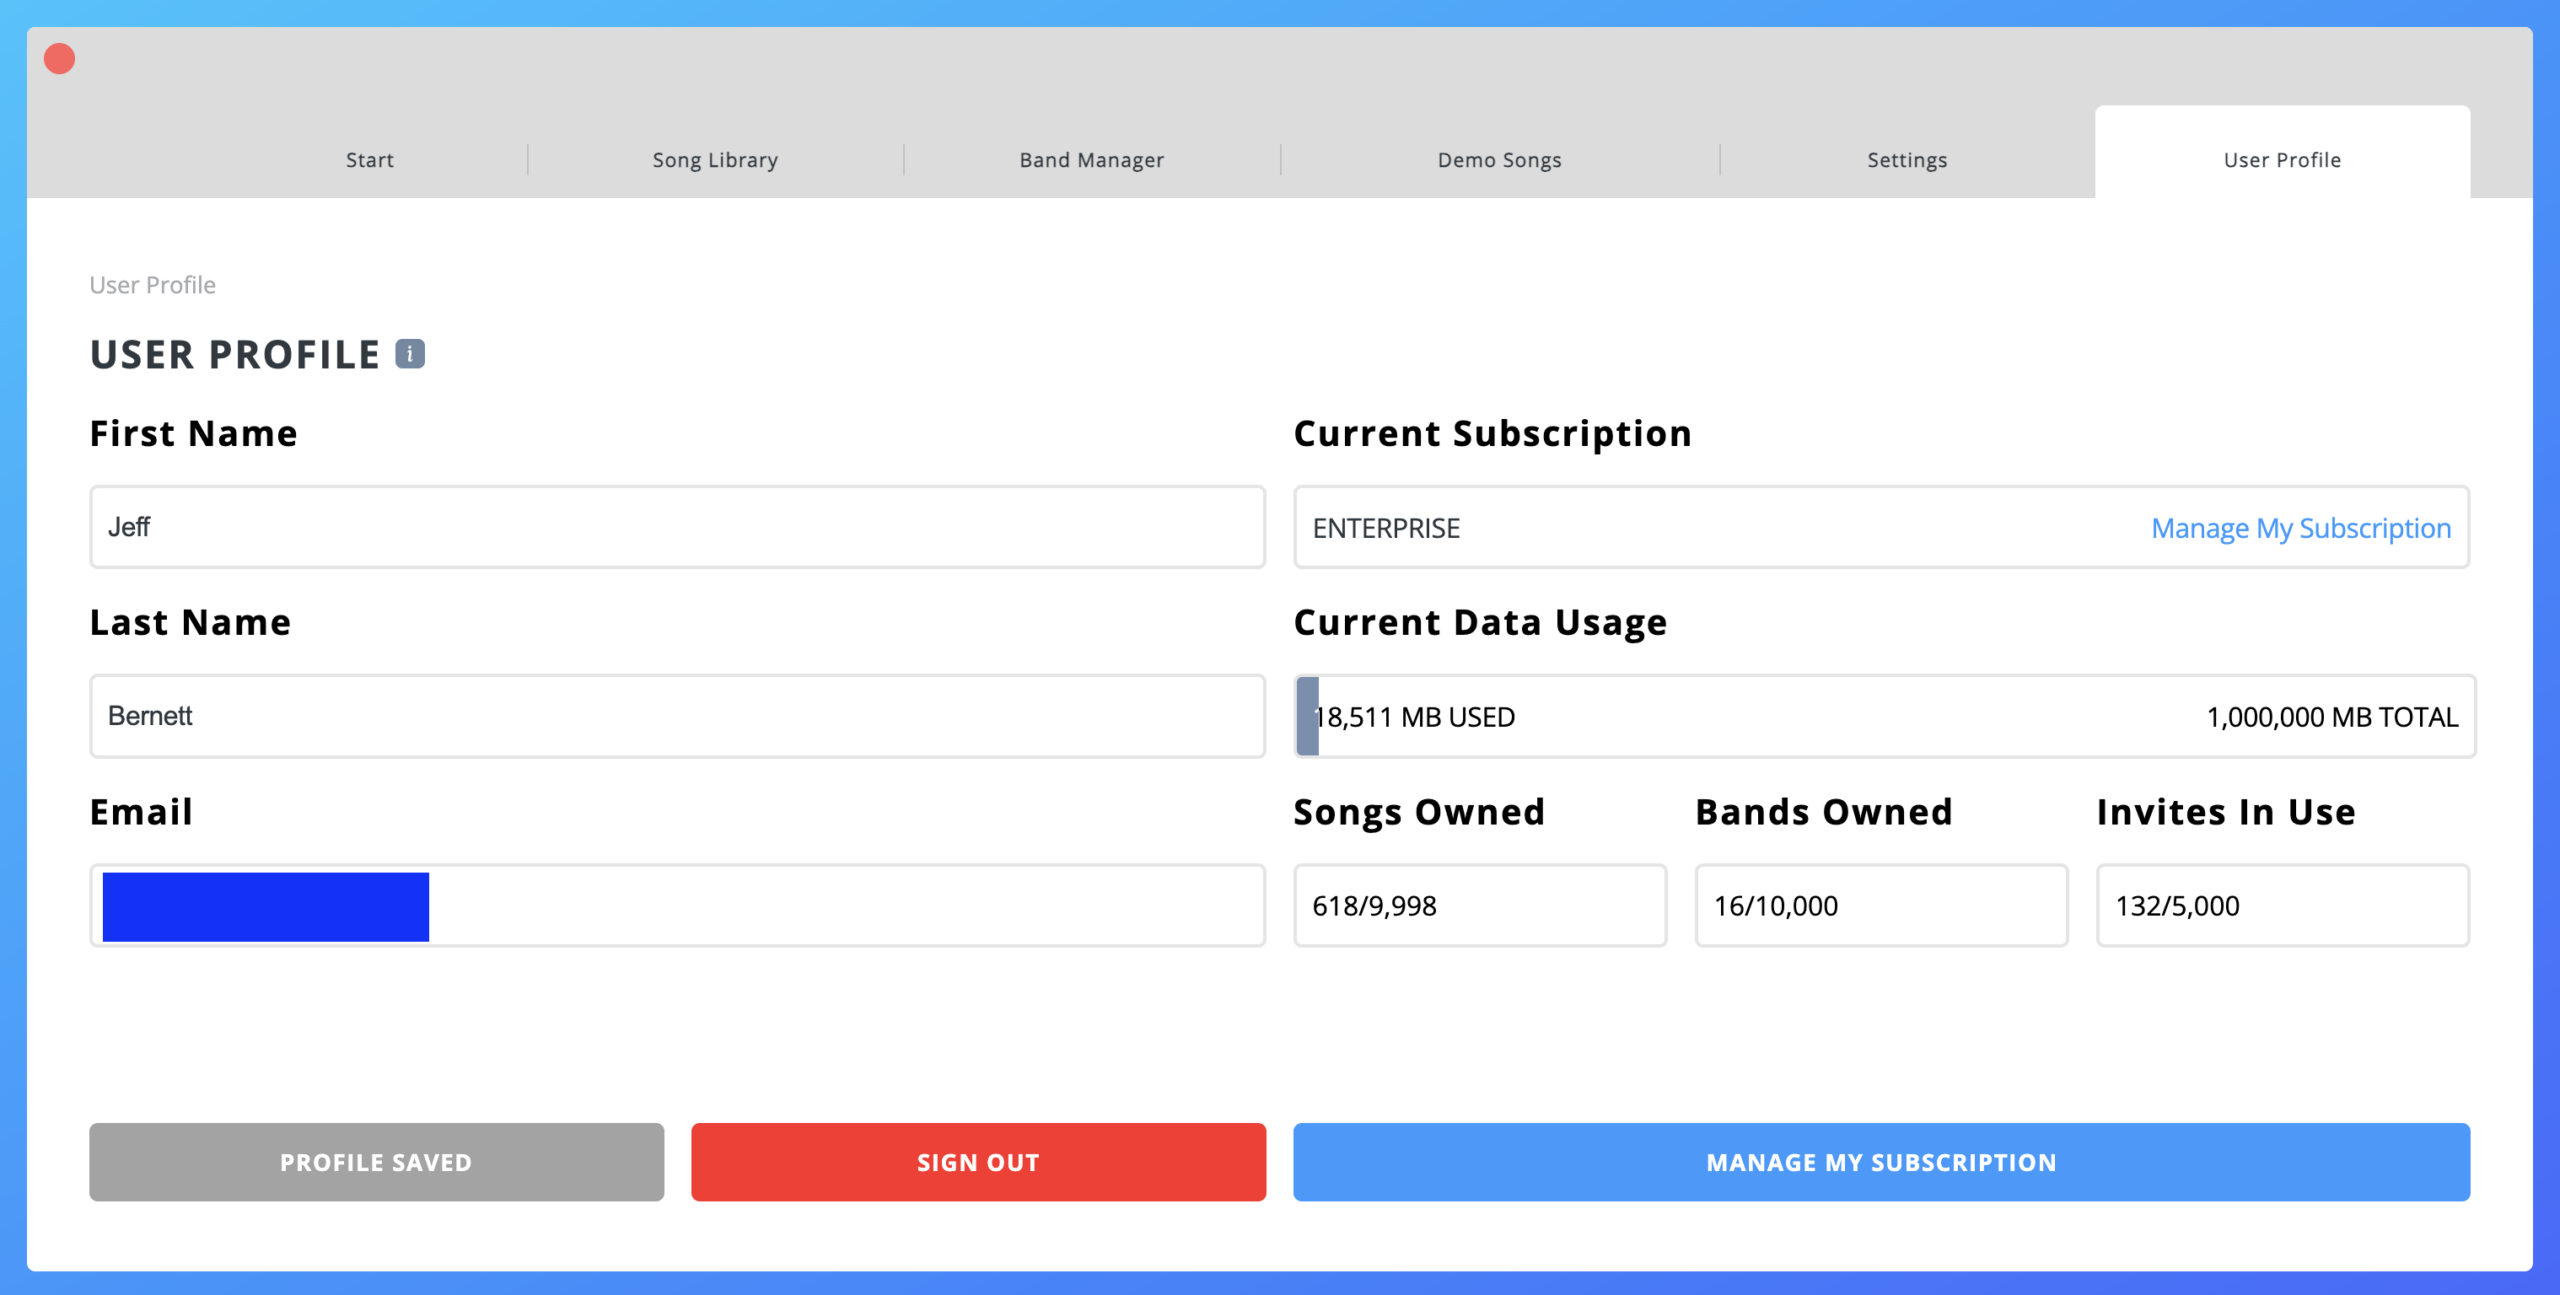The height and width of the screenshot is (1295, 2560).
Task: Click the Songs Owned 618/9,998 box
Action: [x=1480, y=906]
